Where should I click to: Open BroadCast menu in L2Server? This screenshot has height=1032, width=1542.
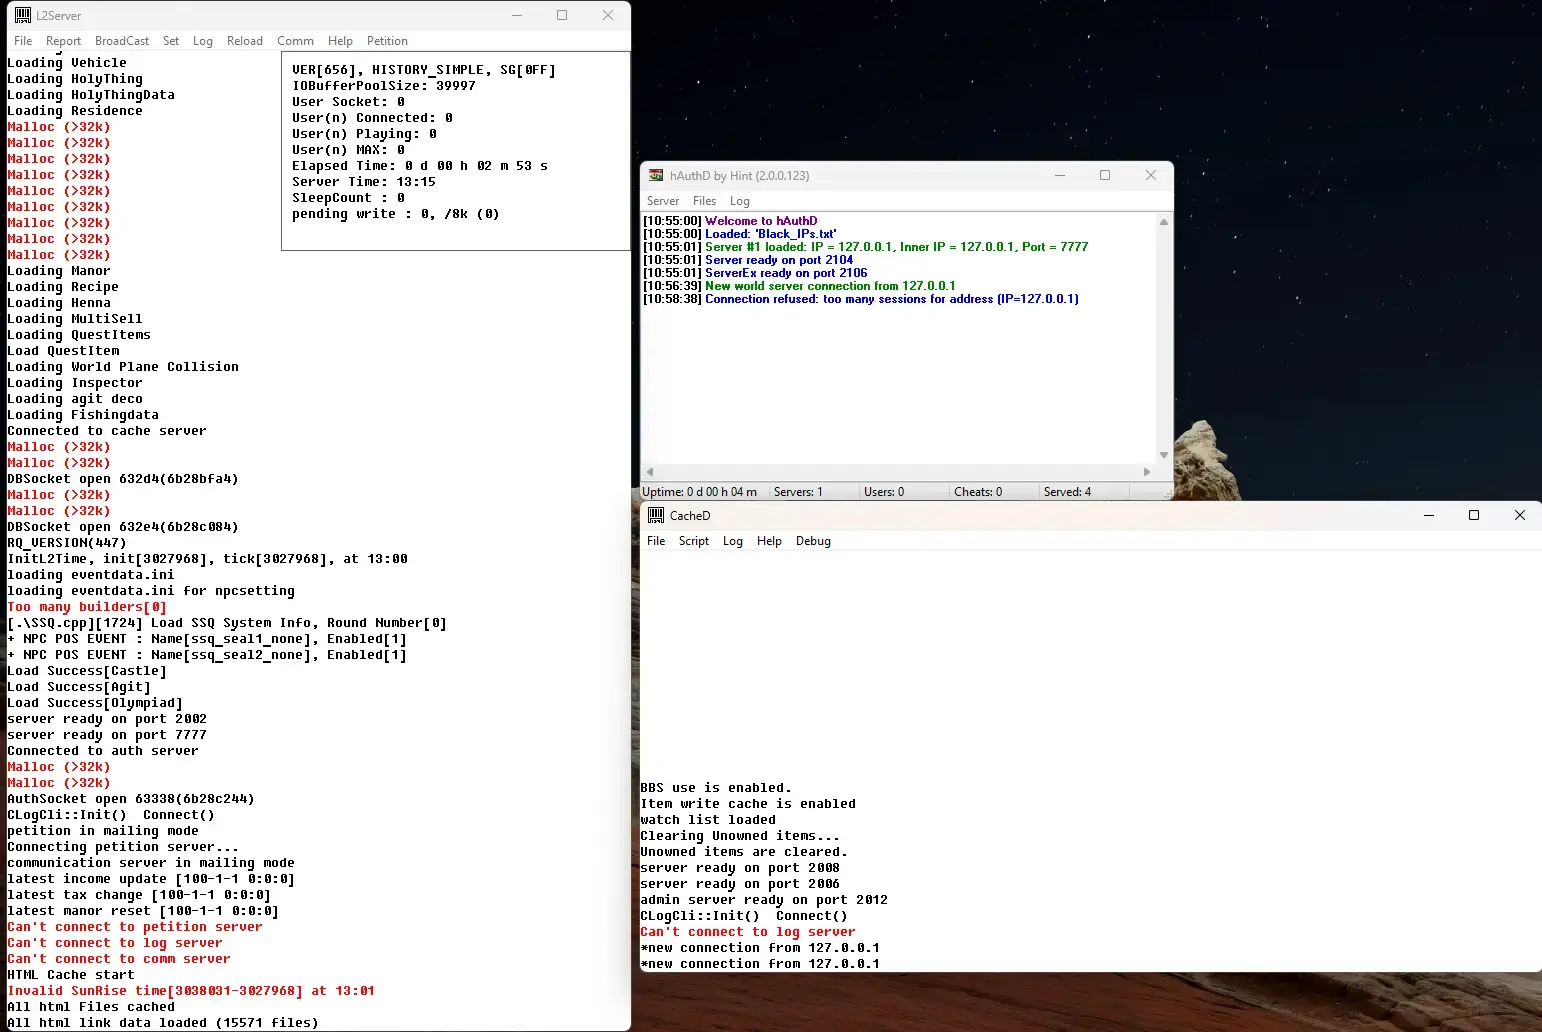click(122, 41)
